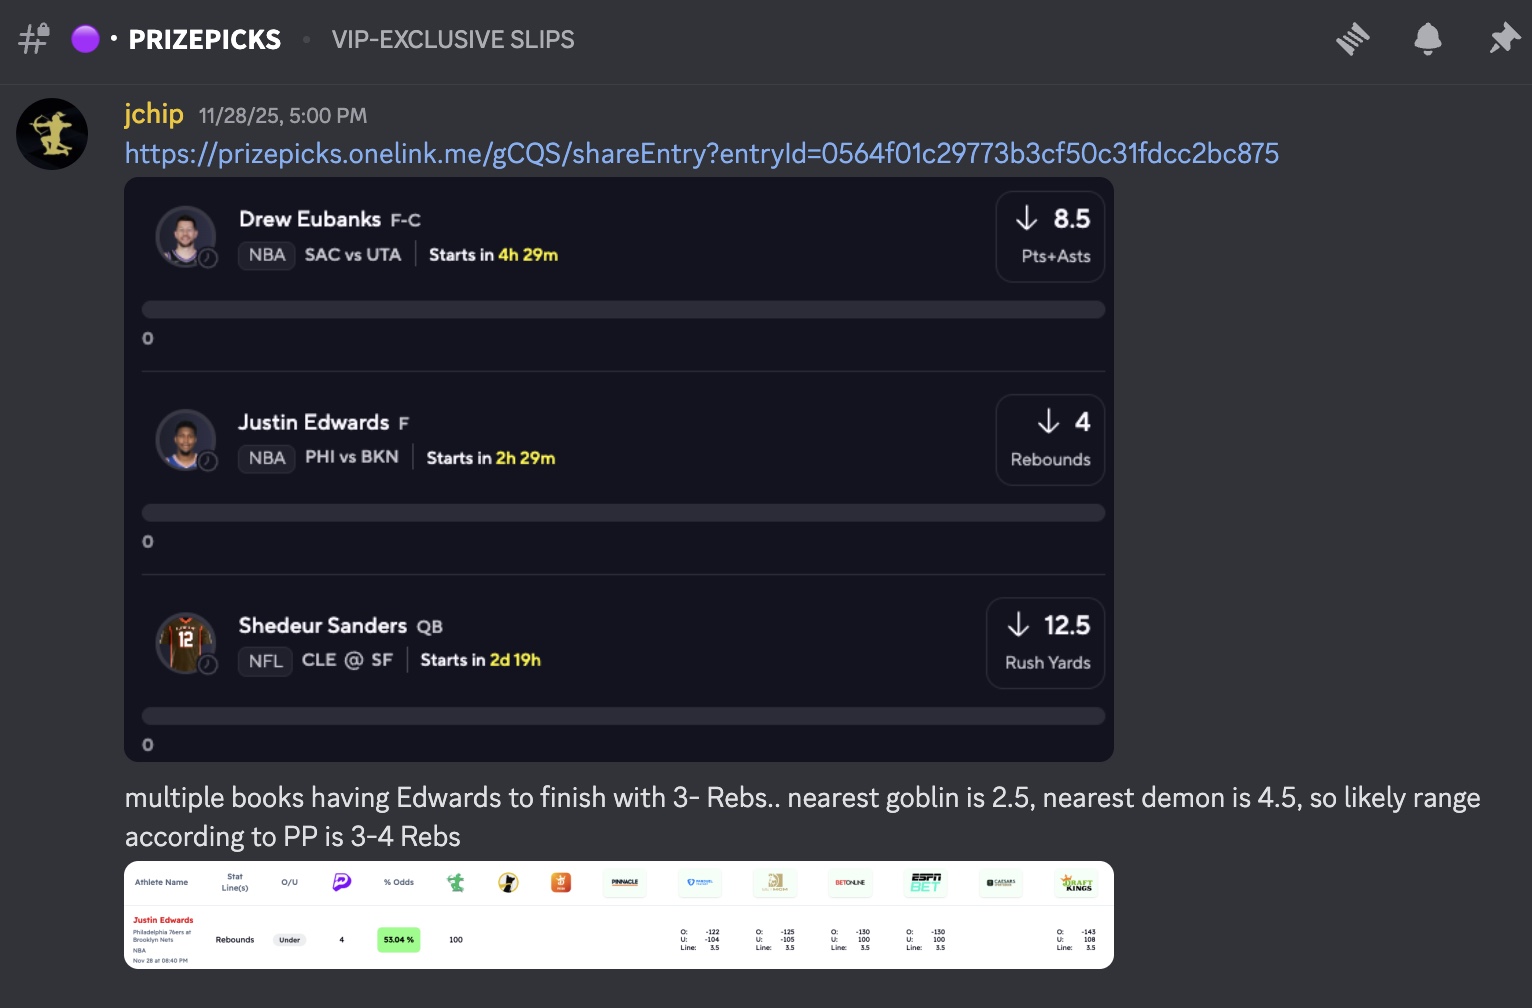Click Shedeur Sanders player photo
The width and height of the screenshot is (1532, 1008).
[x=186, y=642]
